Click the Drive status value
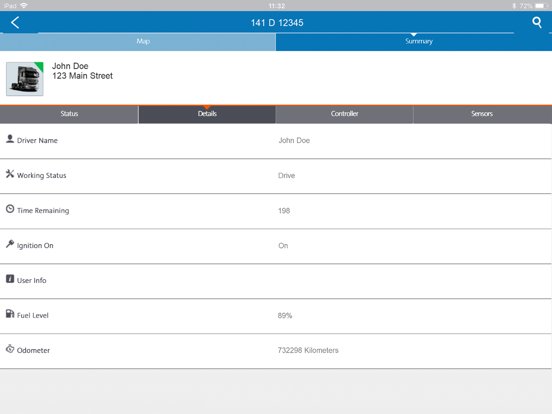552x414 pixels. tap(287, 175)
